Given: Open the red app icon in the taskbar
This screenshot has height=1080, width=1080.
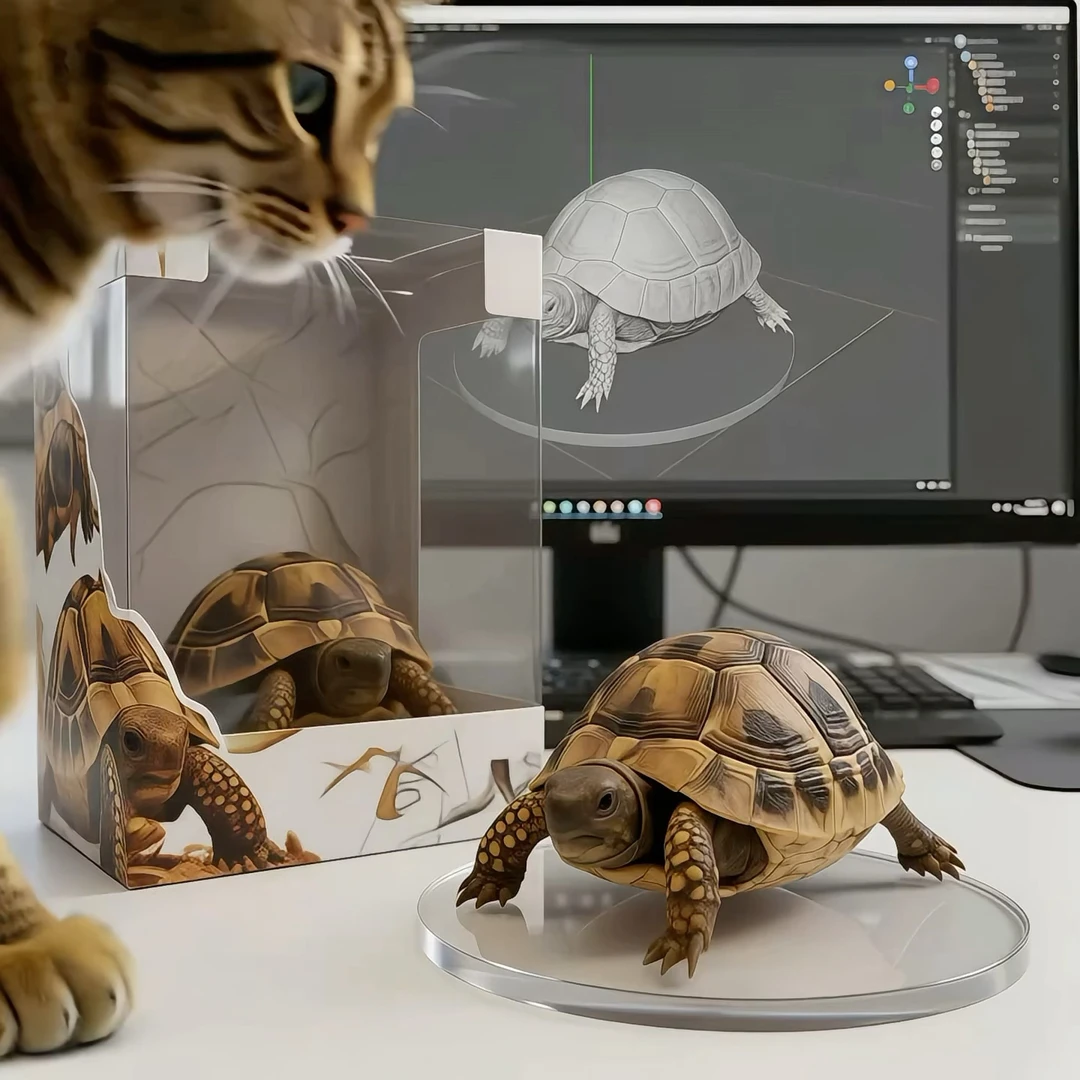Looking at the screenshot, I should [x=653, y=507].
